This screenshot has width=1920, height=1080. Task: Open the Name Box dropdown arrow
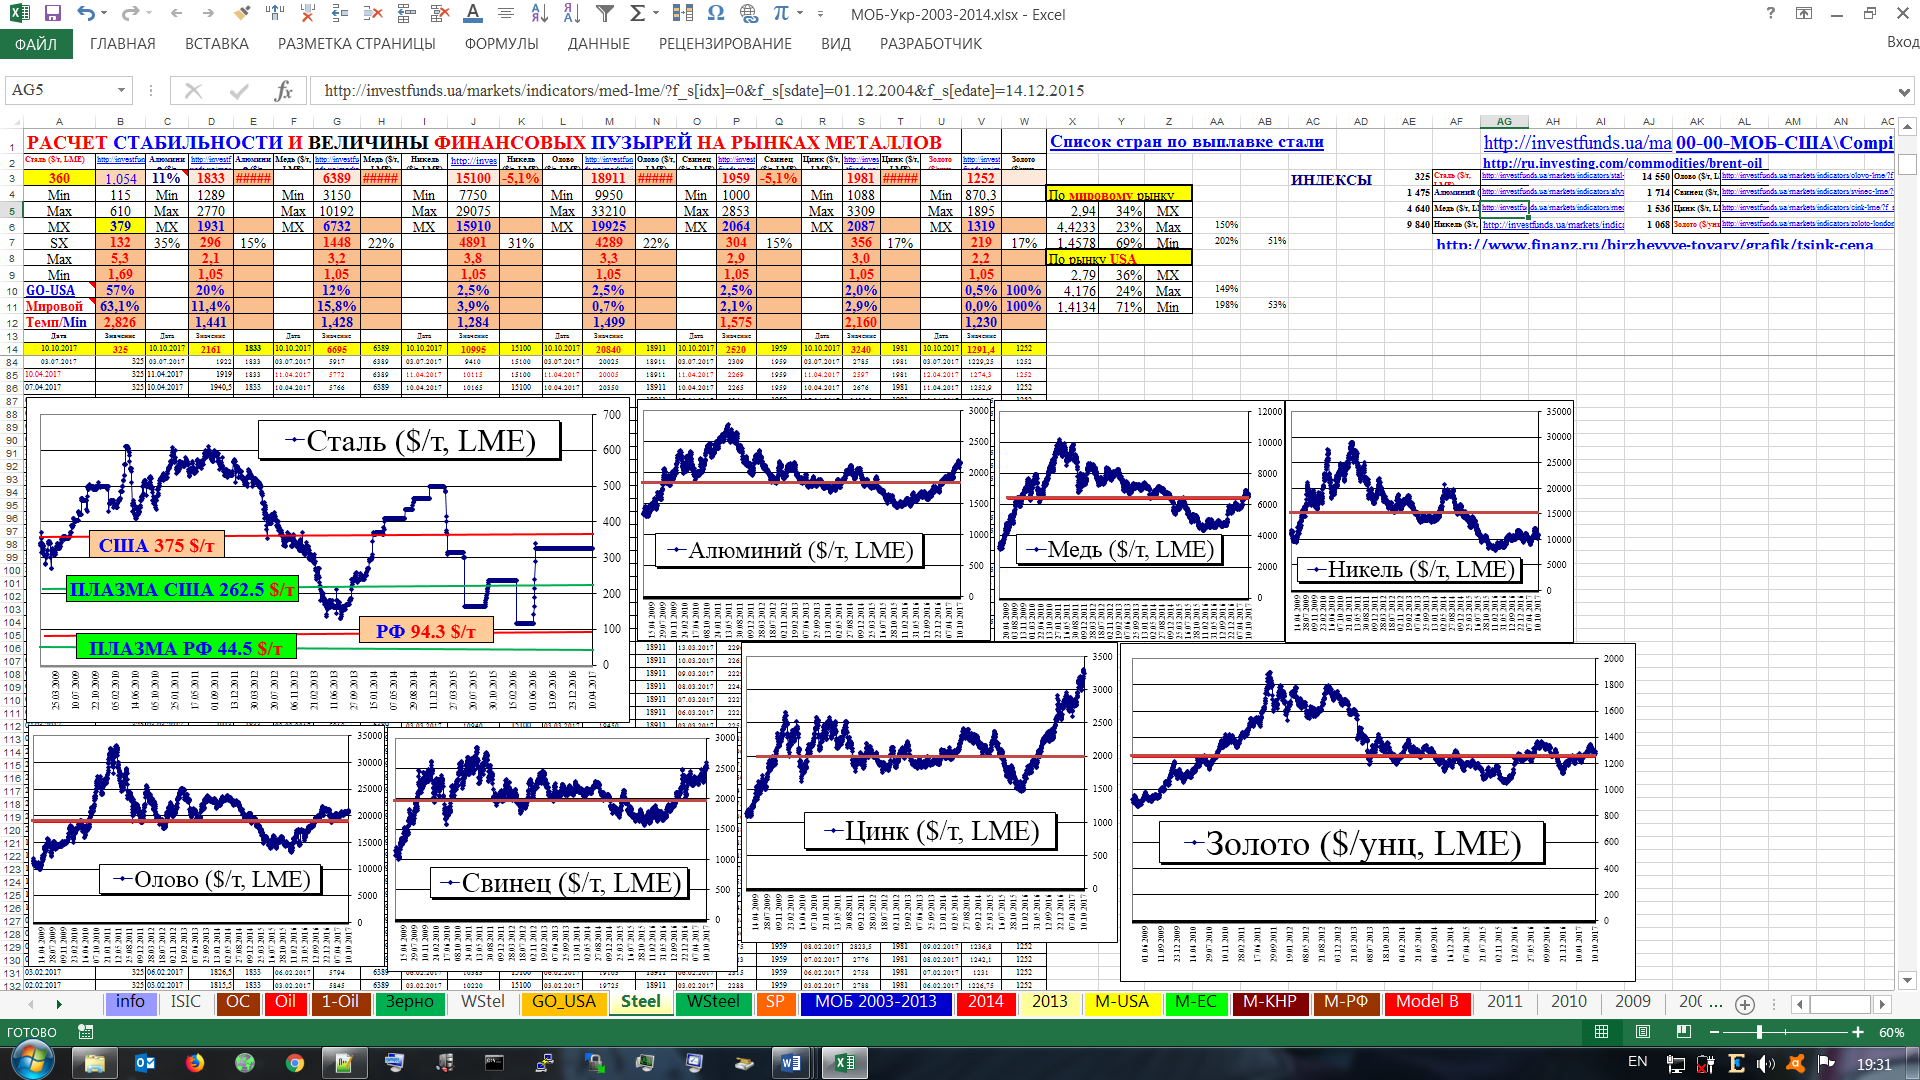coord(121,91)
